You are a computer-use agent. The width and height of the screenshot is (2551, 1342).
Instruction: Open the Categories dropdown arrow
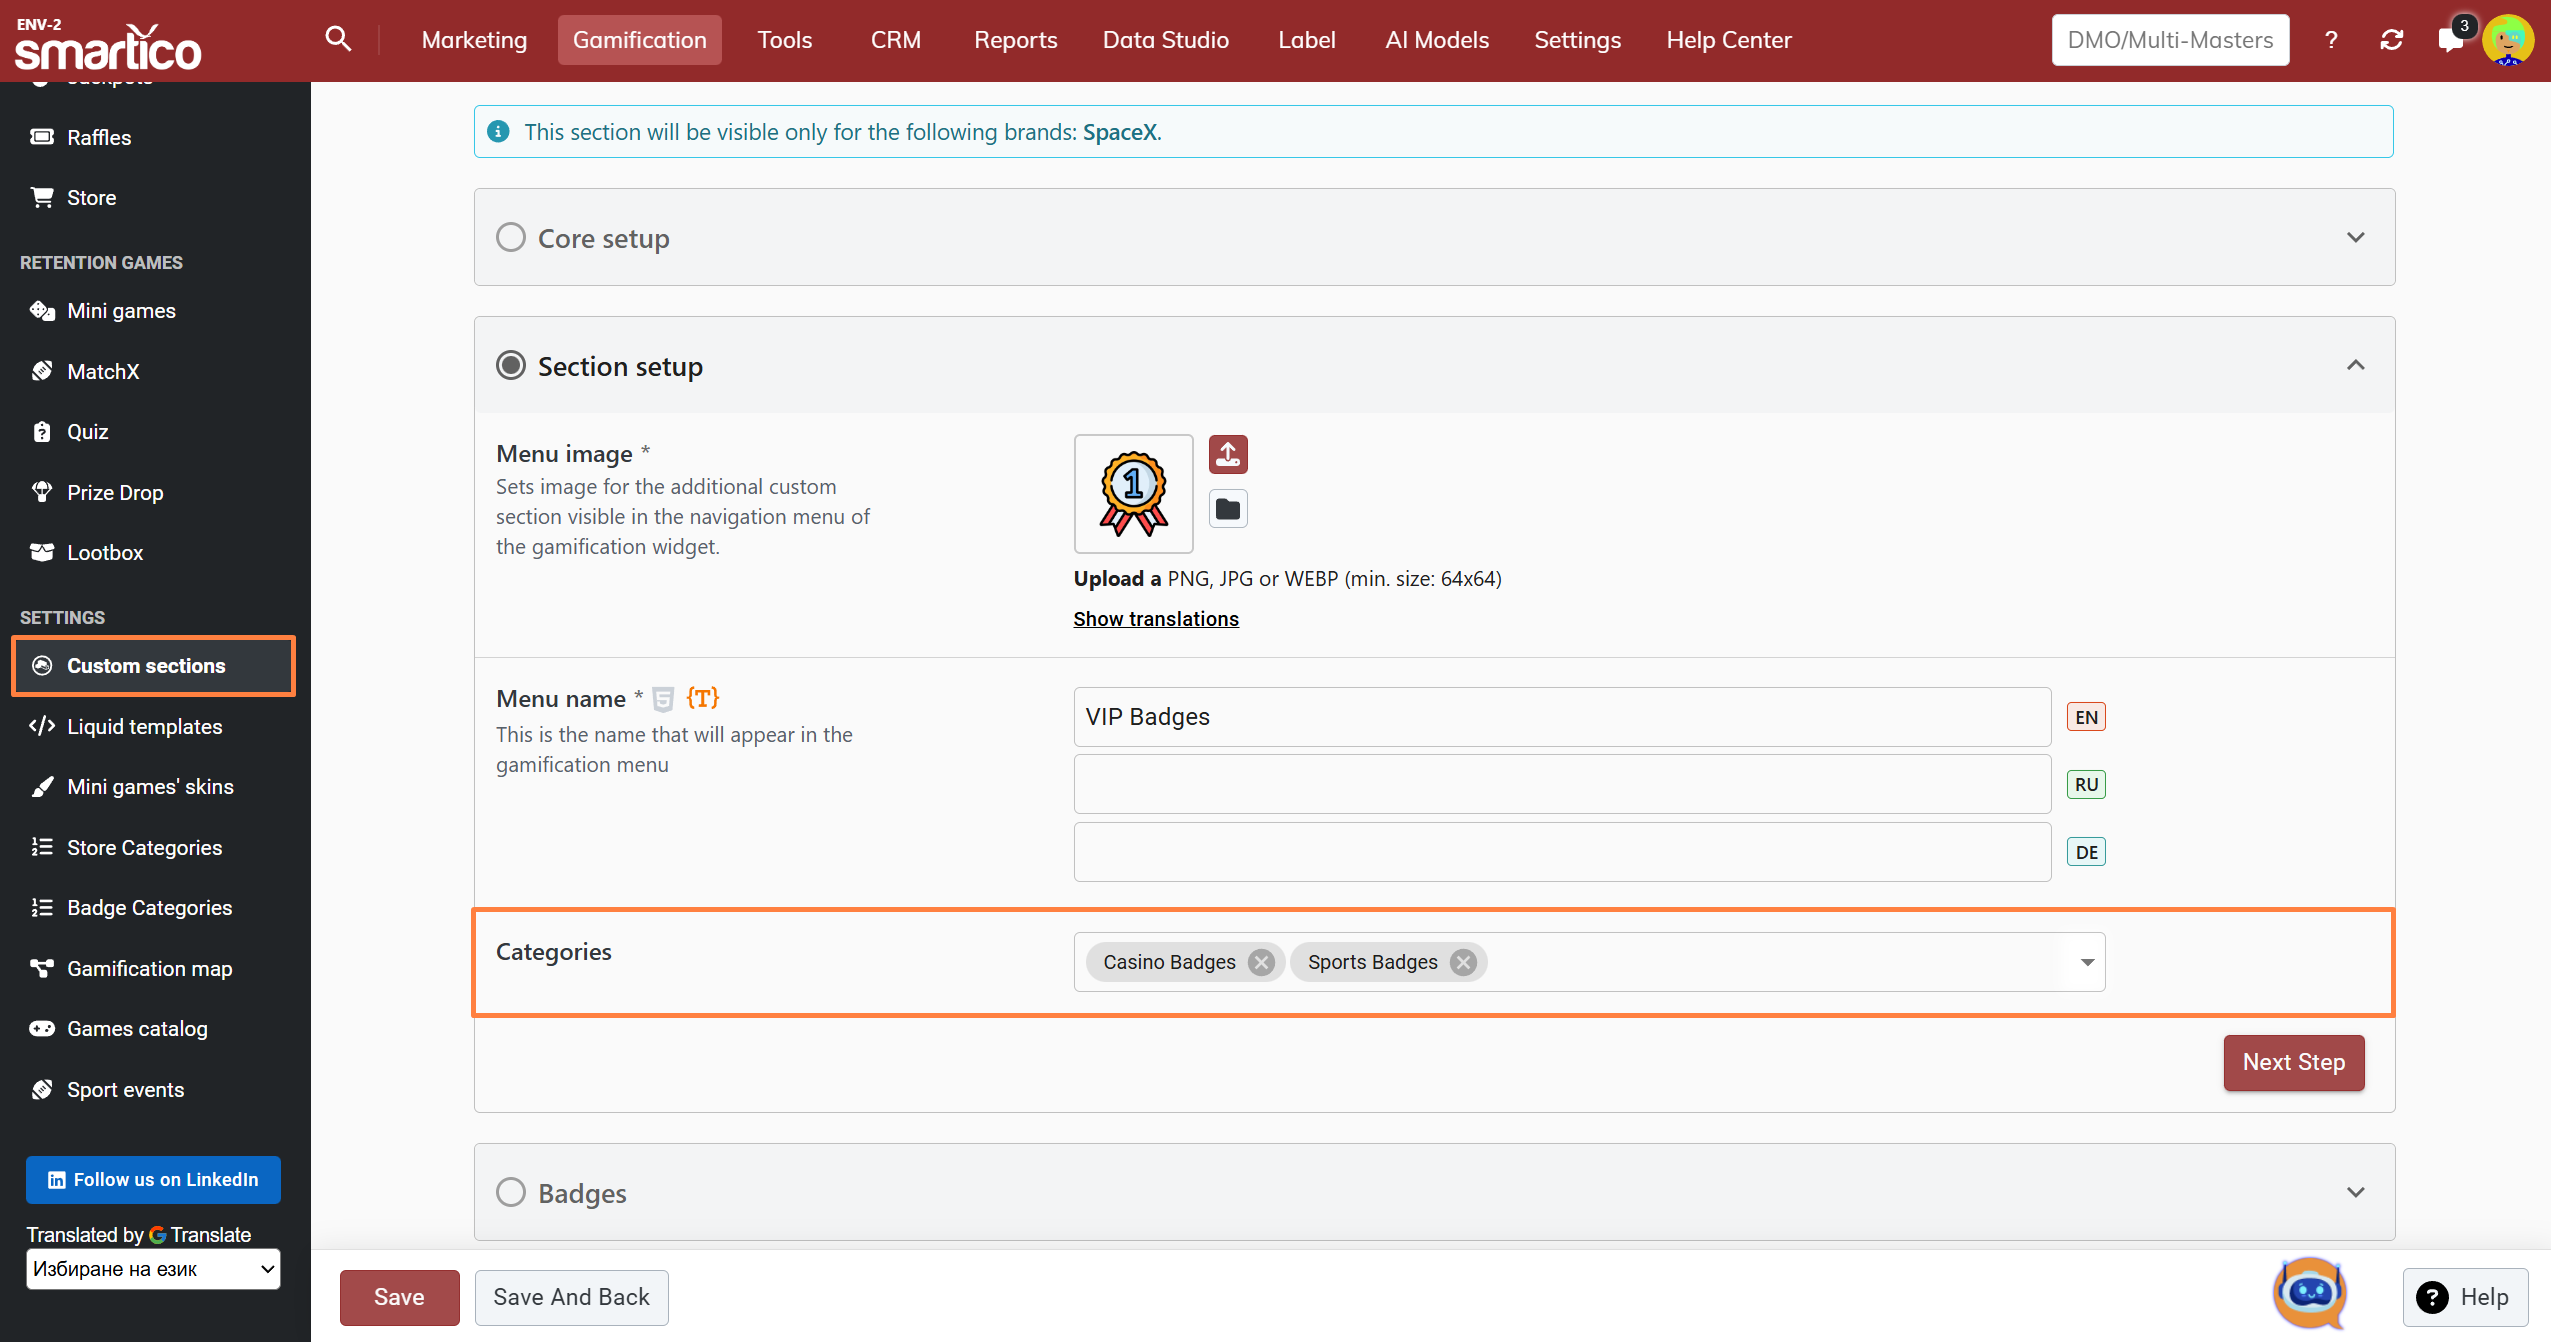pos(2087,962)
